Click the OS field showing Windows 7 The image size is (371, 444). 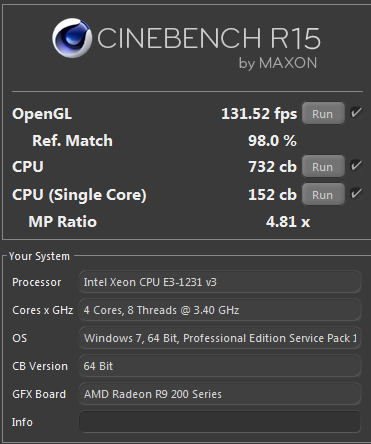pos(220,338)
